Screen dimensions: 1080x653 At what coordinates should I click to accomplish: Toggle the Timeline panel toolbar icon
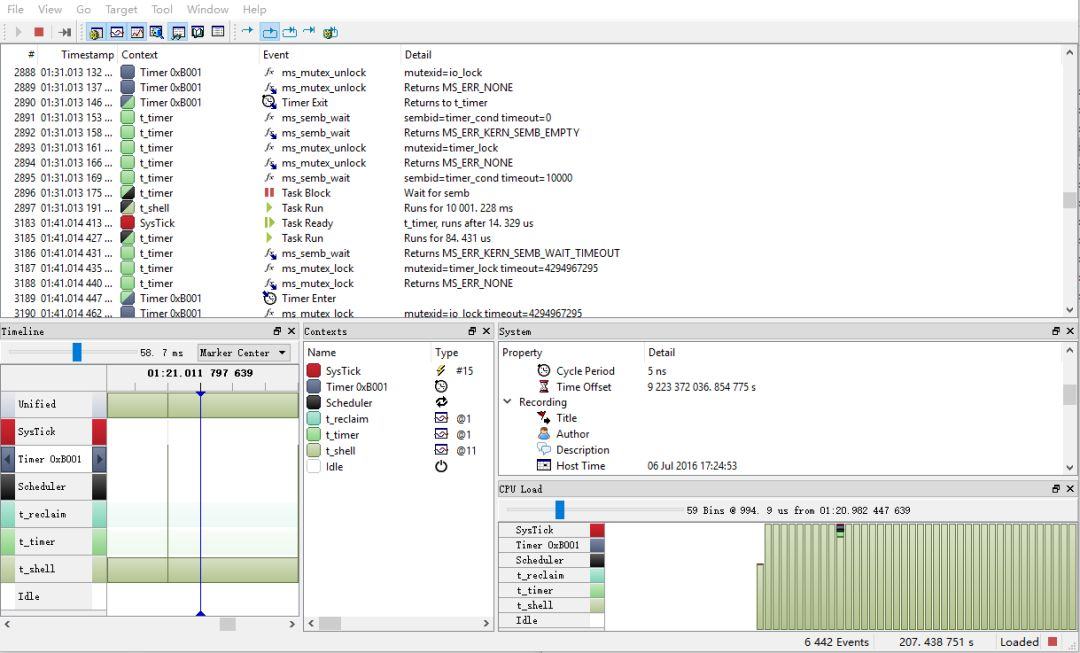click(x=119, y=31)
